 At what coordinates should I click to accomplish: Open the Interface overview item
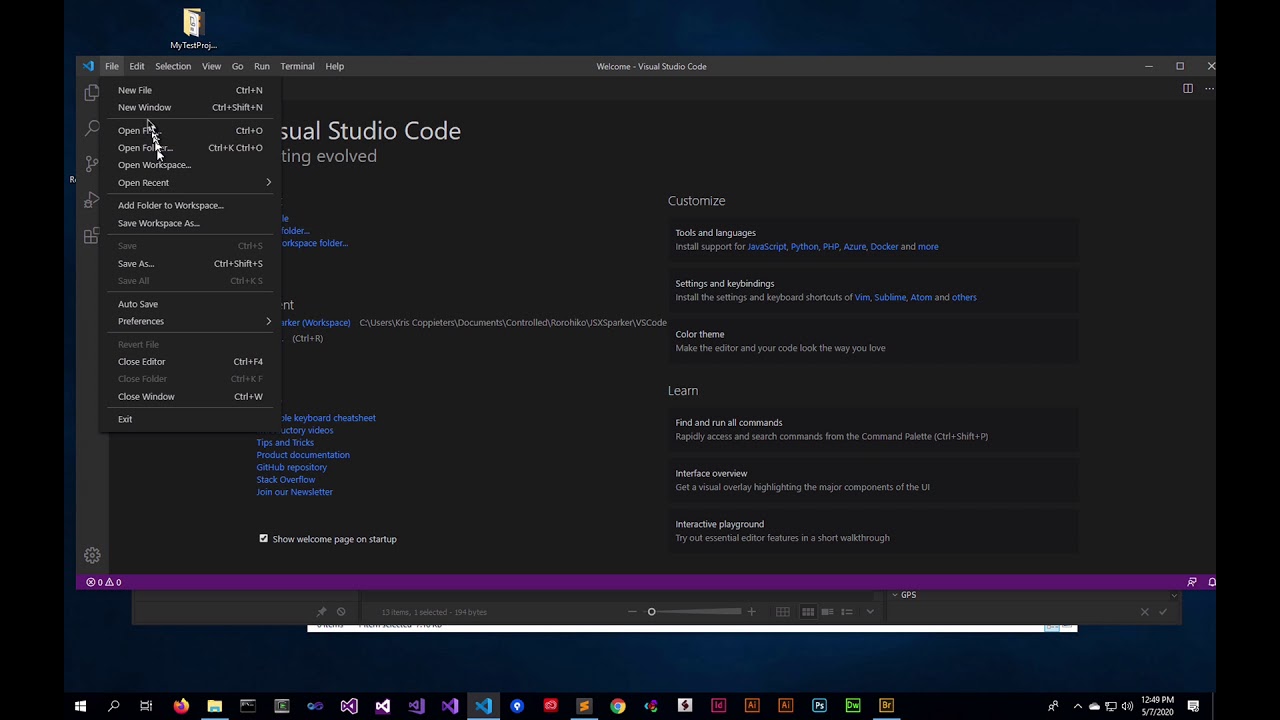coord(873,480)
